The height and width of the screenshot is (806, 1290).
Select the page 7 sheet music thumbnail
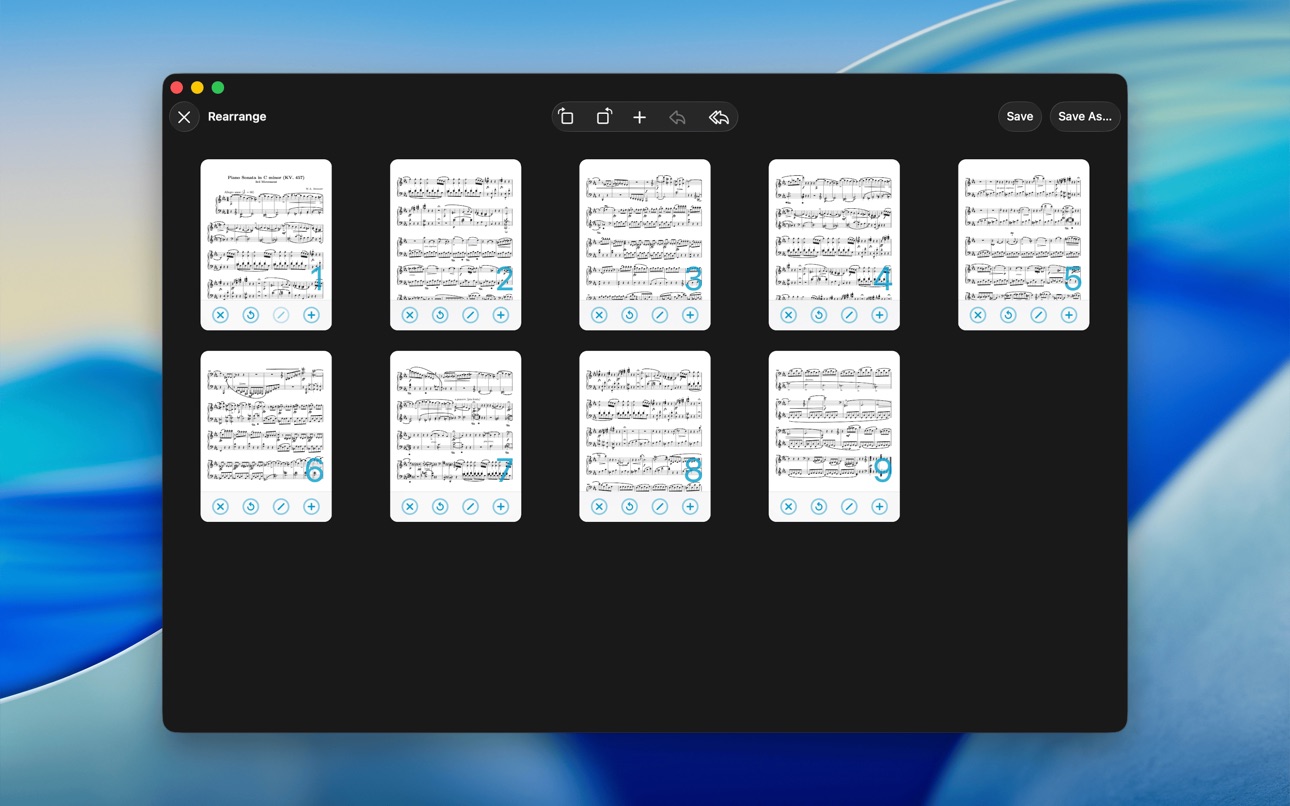coord(455,422)
